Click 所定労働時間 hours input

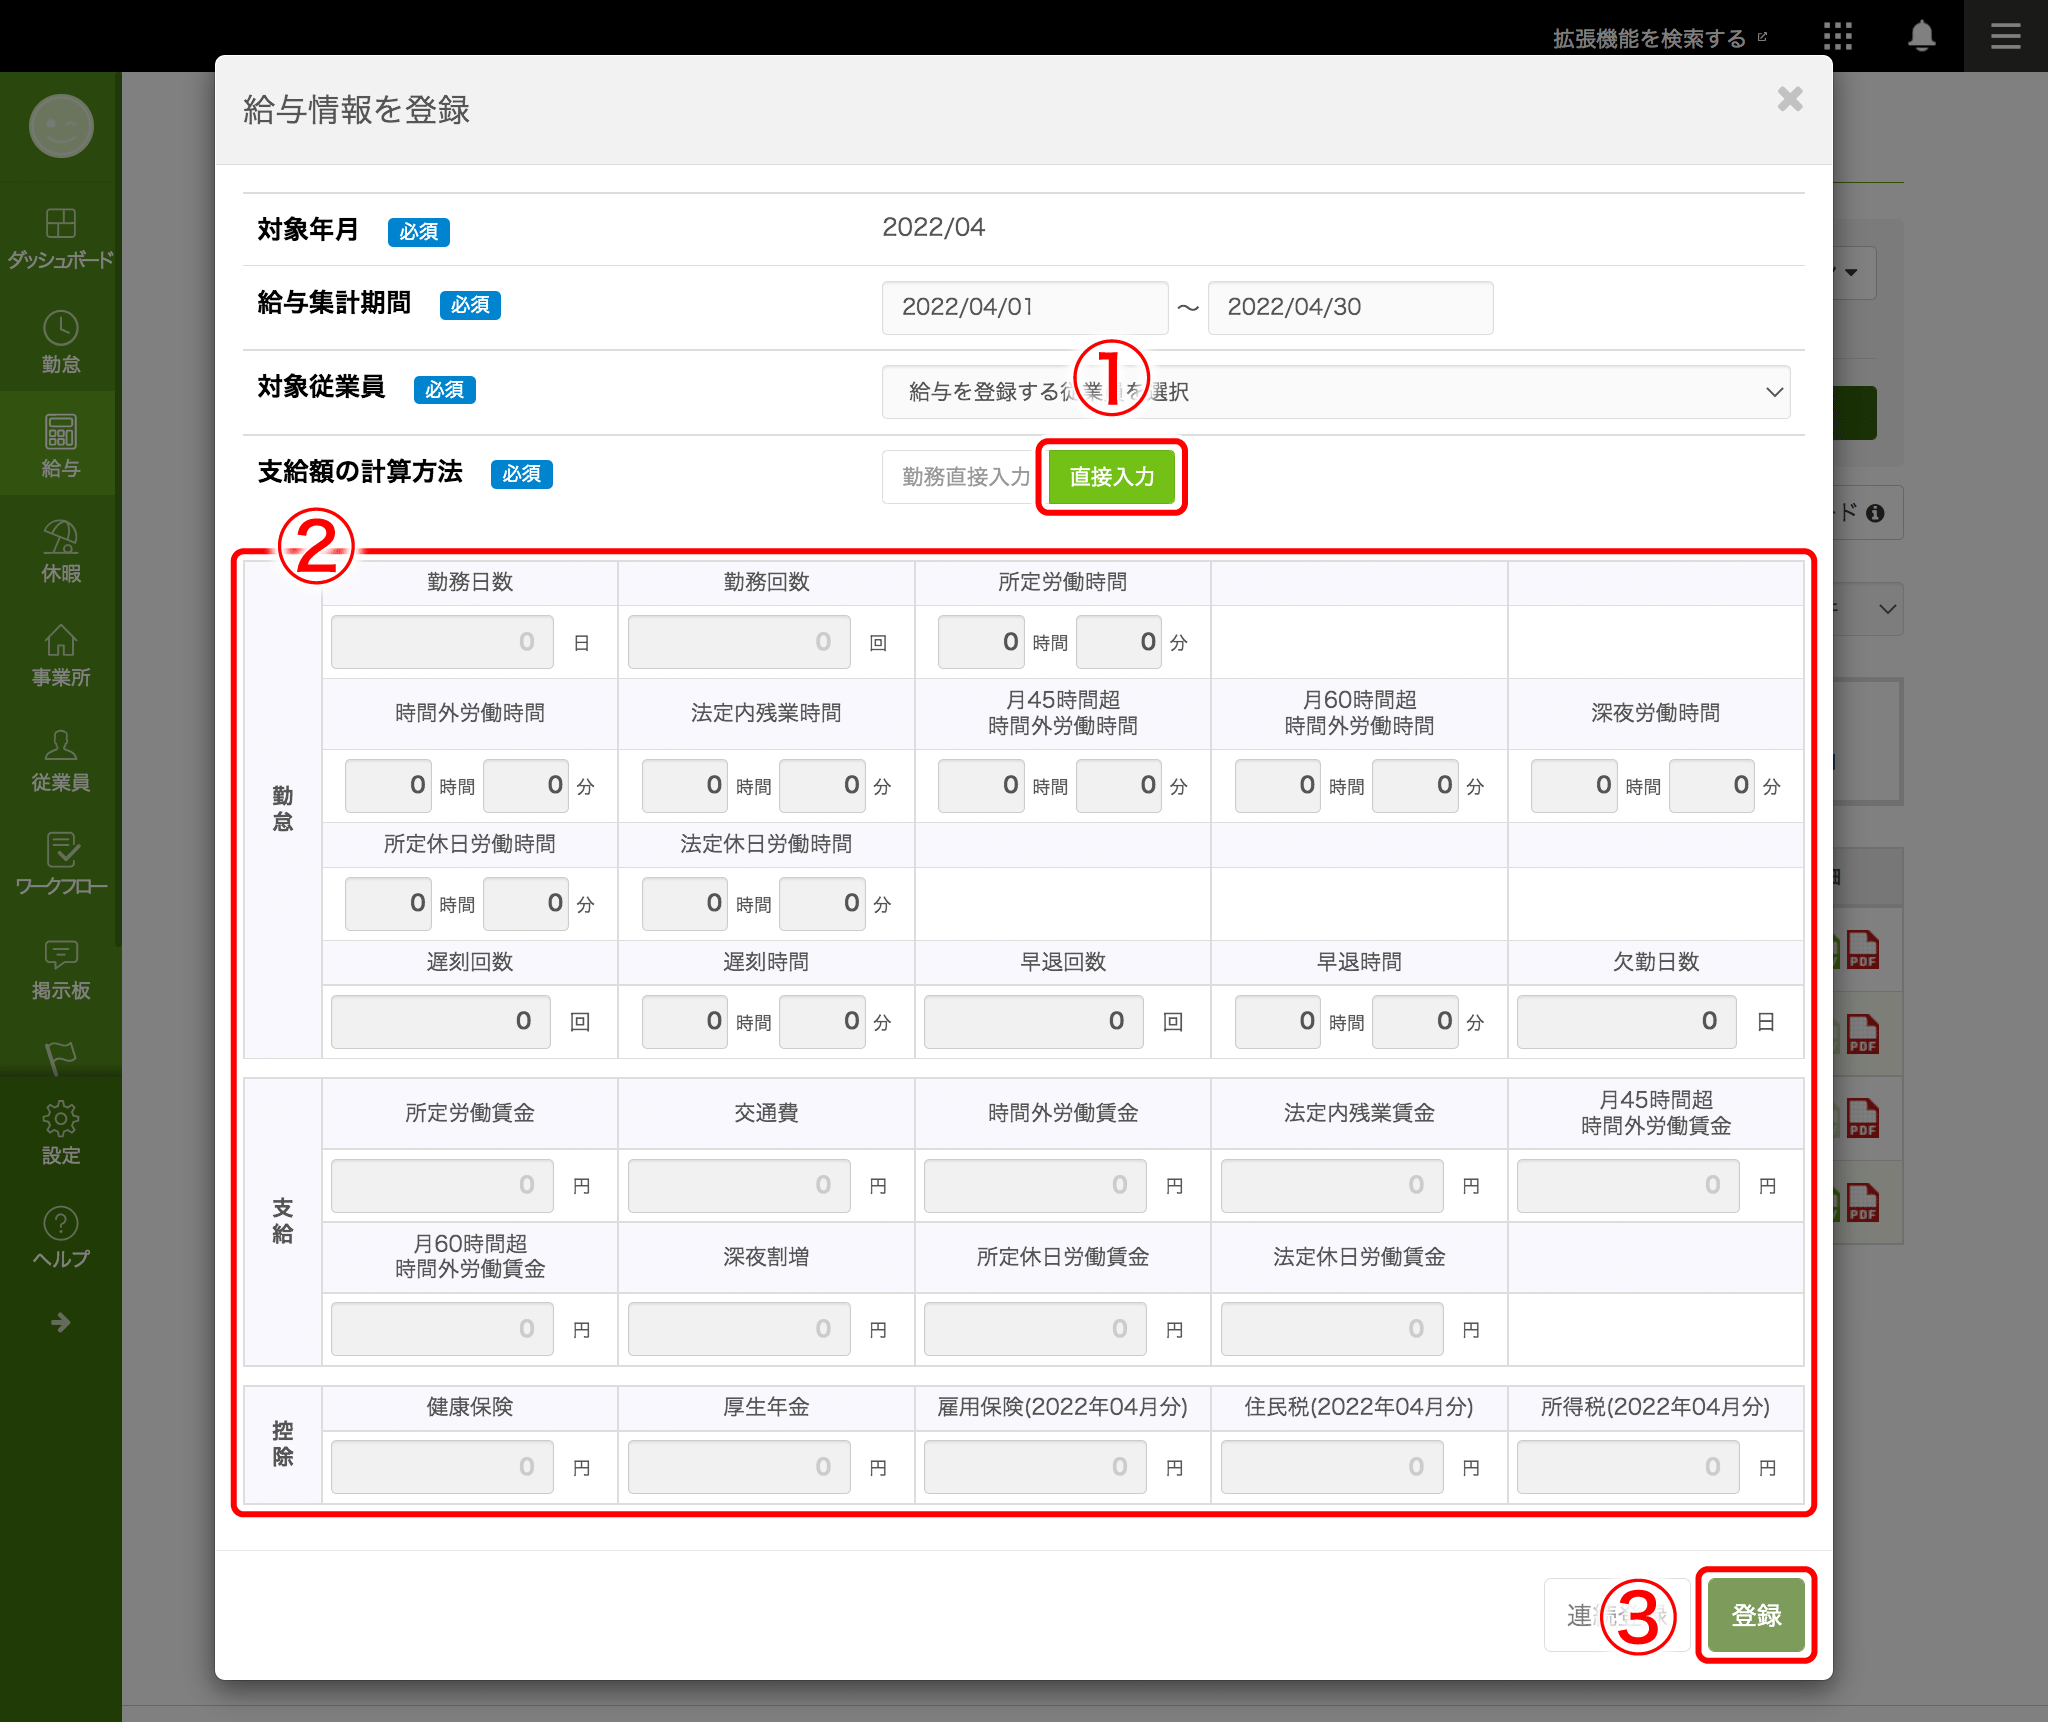981,642
